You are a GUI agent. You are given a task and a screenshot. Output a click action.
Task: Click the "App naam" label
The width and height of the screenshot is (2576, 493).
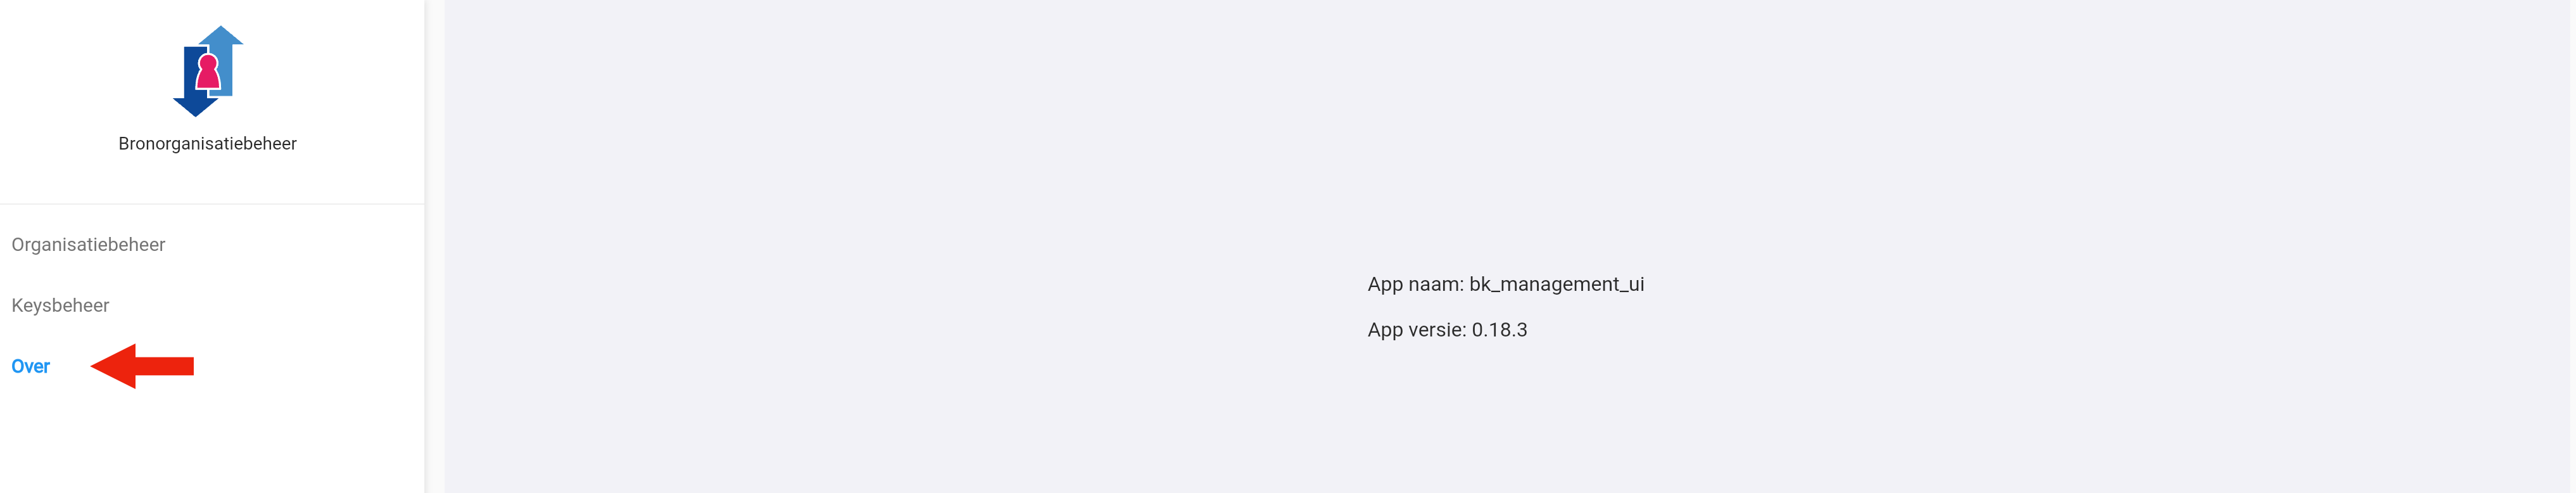1415,285
